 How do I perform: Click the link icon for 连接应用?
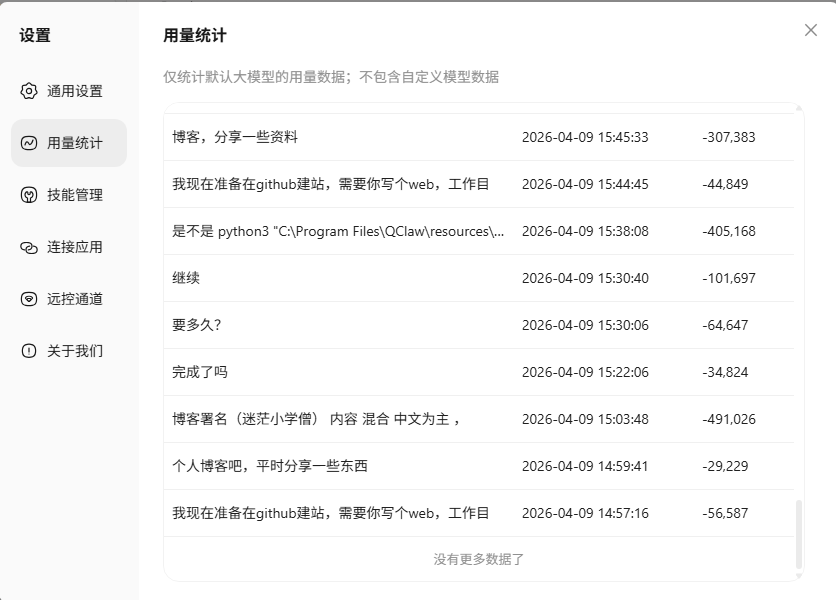29,247
